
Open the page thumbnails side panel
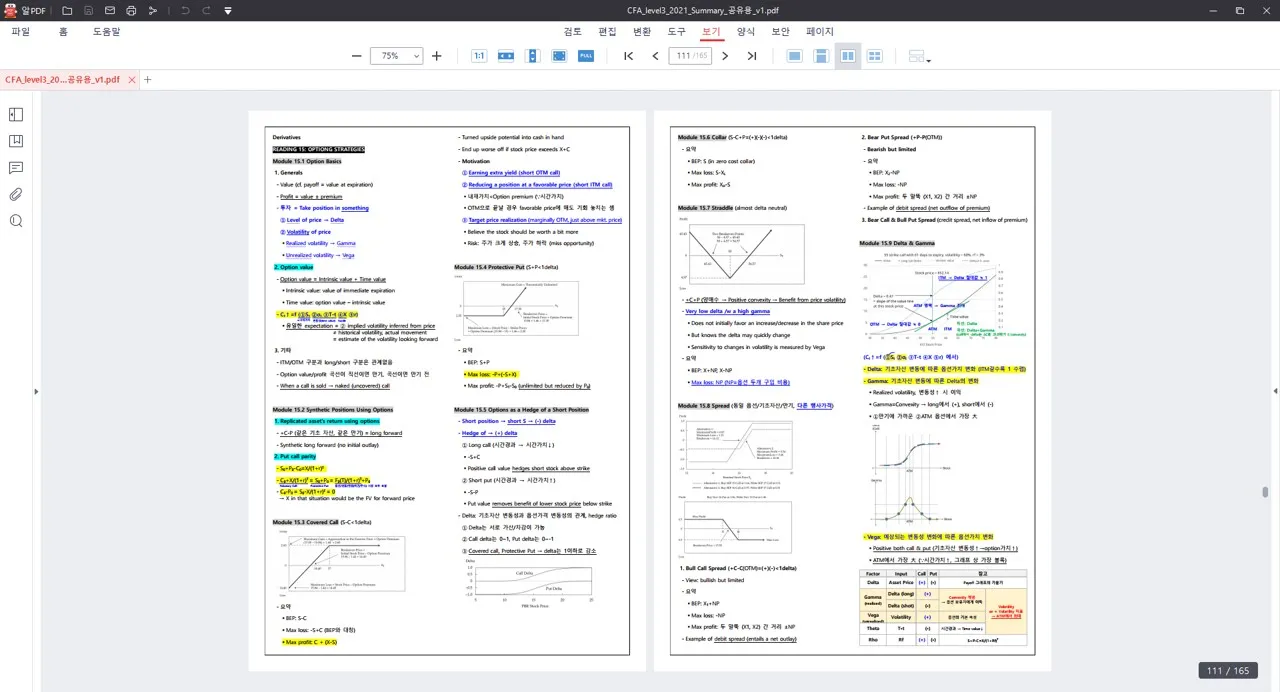click(16, 115)
